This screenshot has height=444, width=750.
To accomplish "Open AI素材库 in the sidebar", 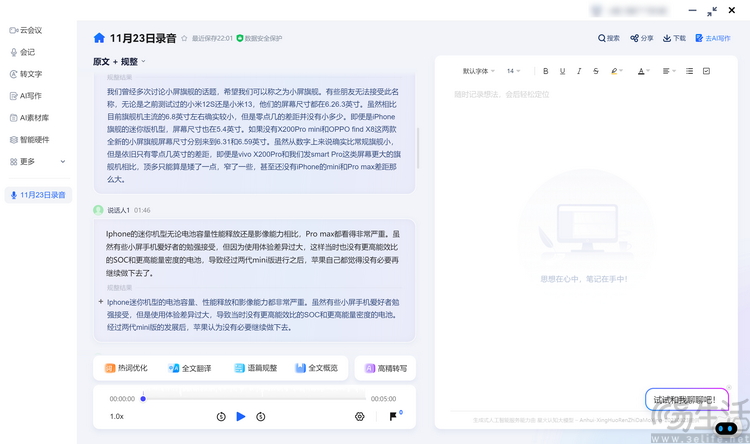I will pyautogui.click(x=30, y=118).
